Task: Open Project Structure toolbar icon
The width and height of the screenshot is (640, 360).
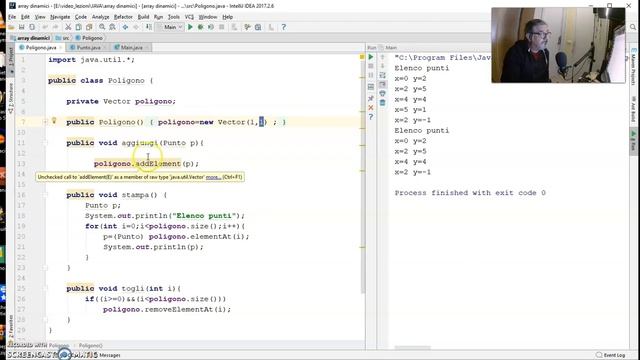Action: tap(258, 27)
